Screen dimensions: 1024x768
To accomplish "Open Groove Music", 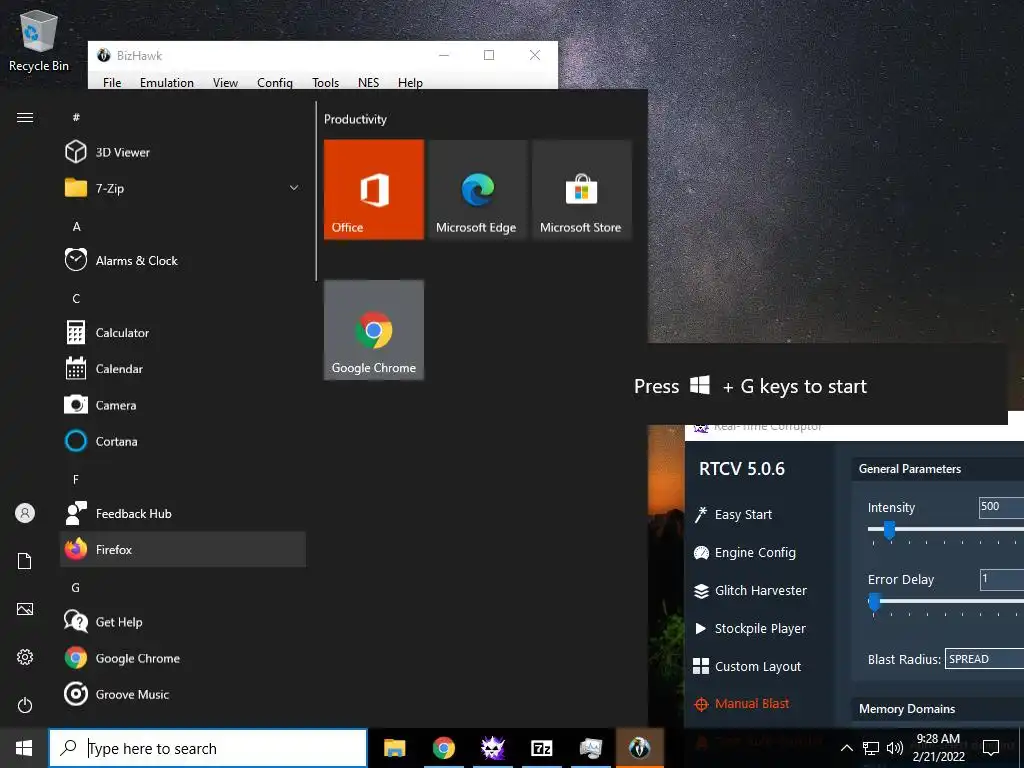I will 183,694.
